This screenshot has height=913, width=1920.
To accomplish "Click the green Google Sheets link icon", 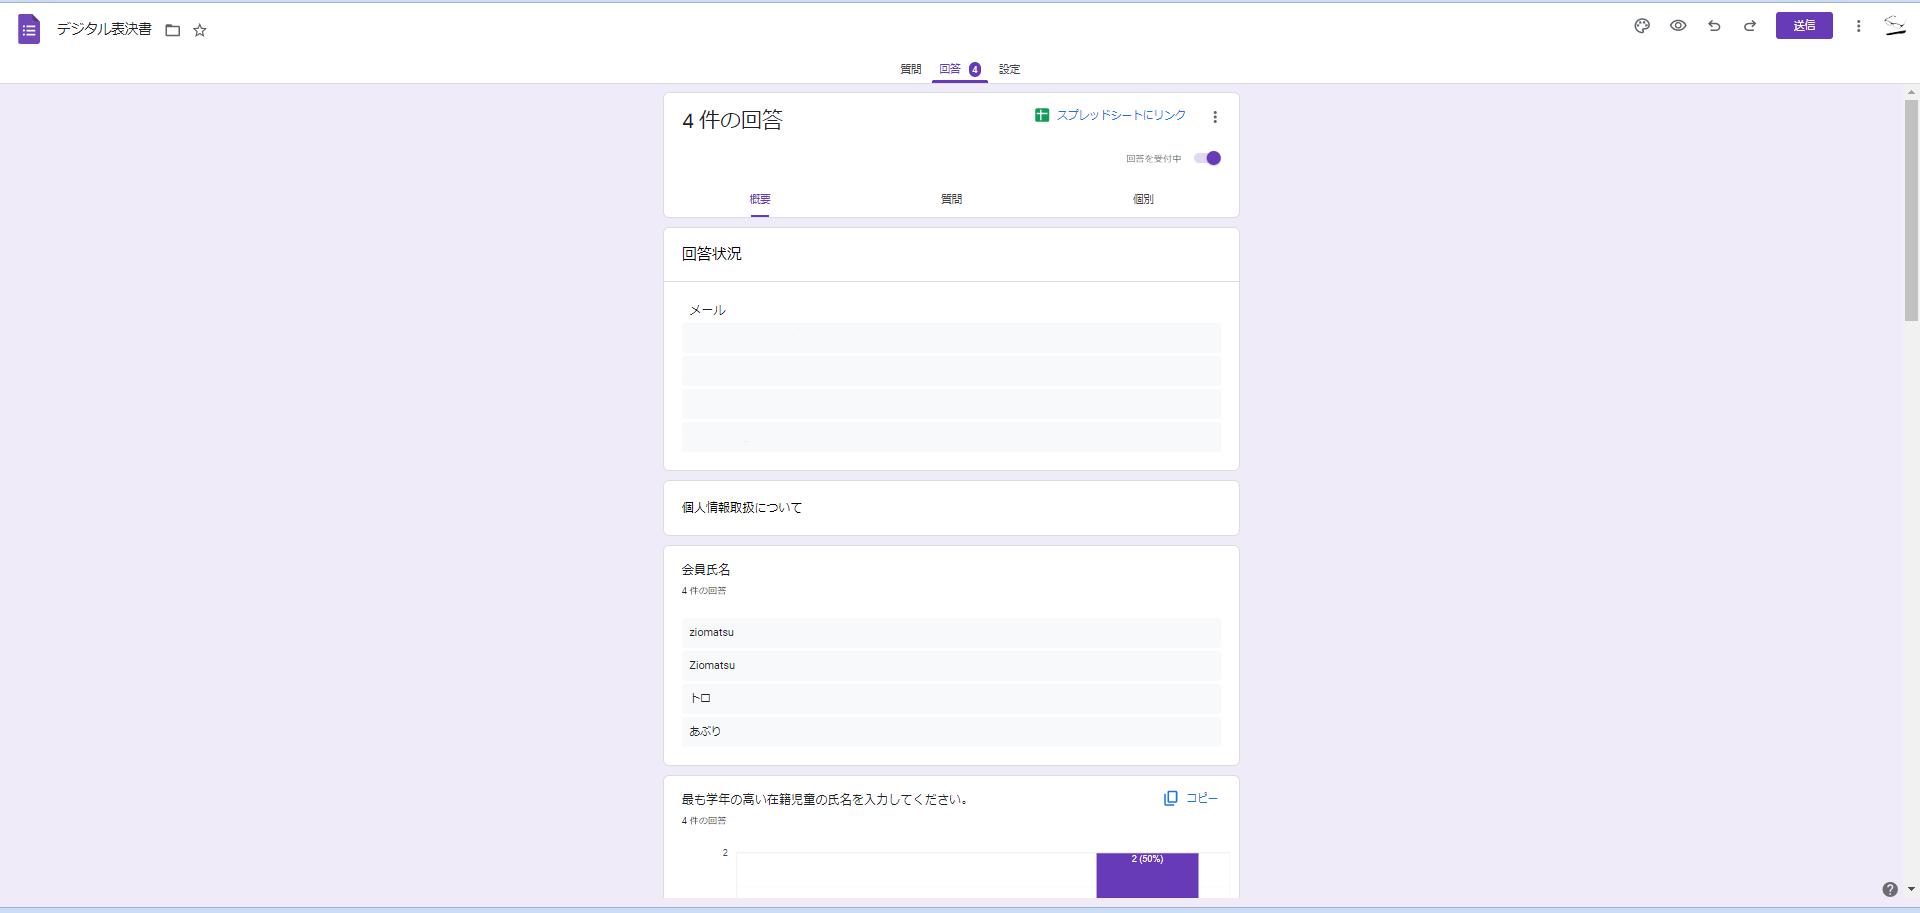I will pyautogui.click(x=1040, y=115).
